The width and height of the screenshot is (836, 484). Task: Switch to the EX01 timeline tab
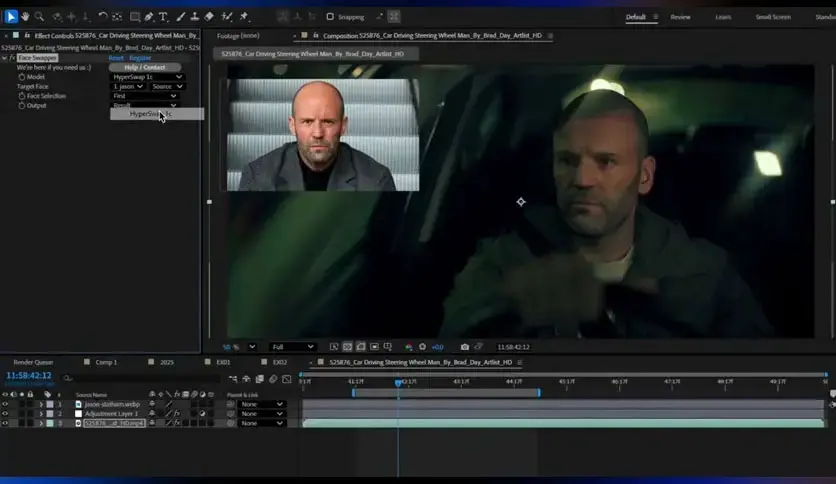[x=223, y=362]
